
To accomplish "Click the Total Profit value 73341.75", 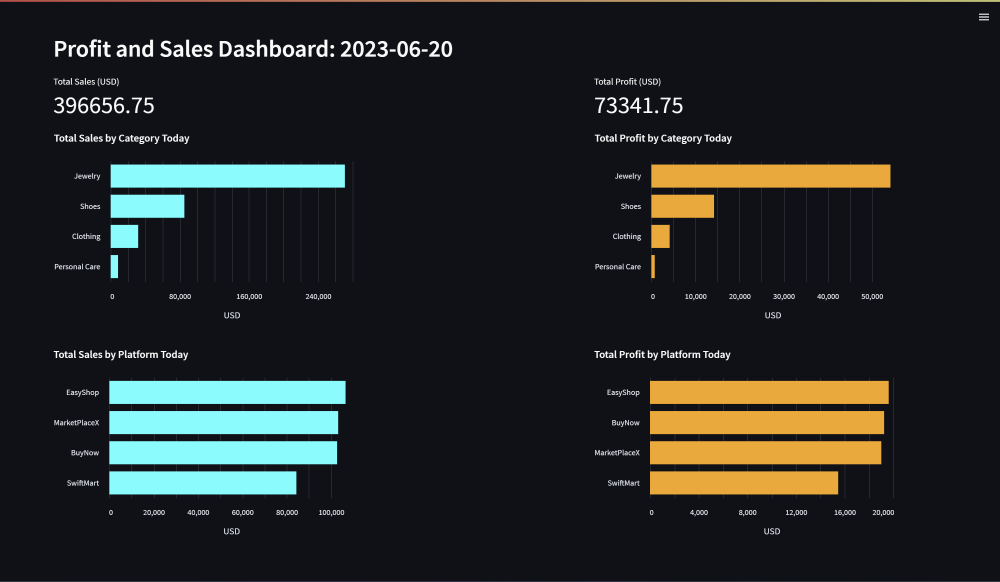I will [638, 106].
